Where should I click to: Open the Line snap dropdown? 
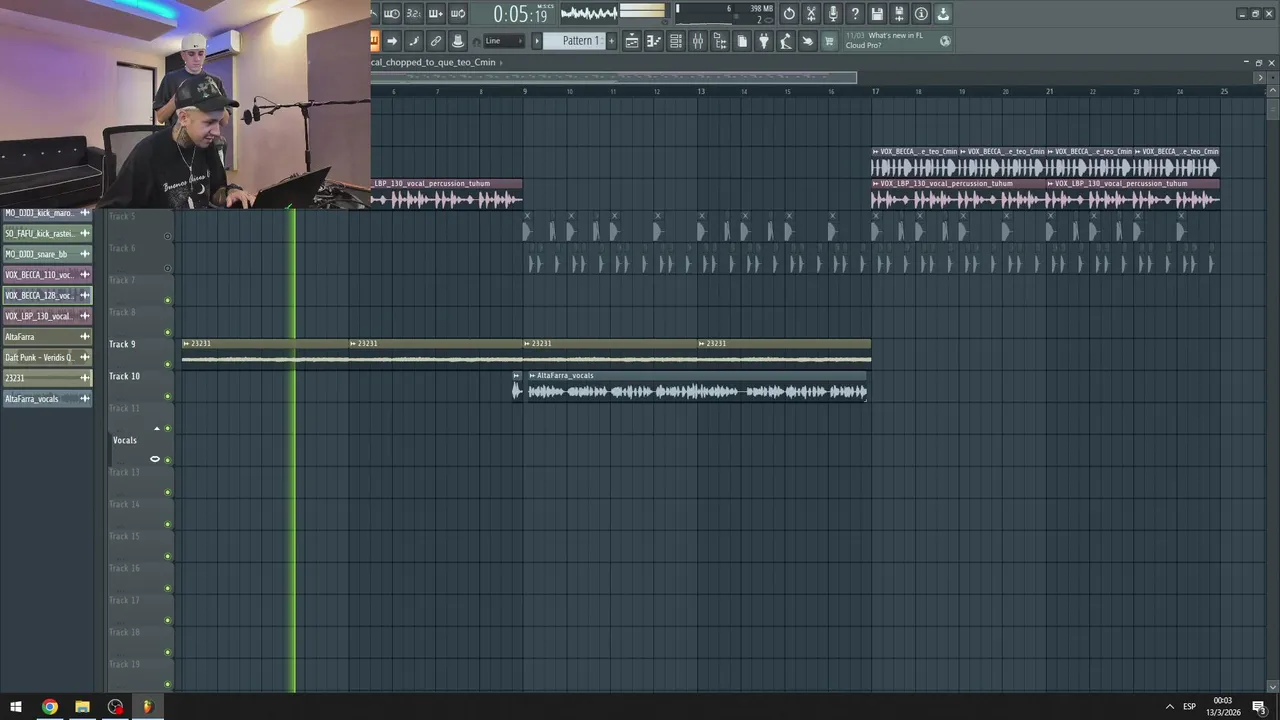click(x=503, y=41)
